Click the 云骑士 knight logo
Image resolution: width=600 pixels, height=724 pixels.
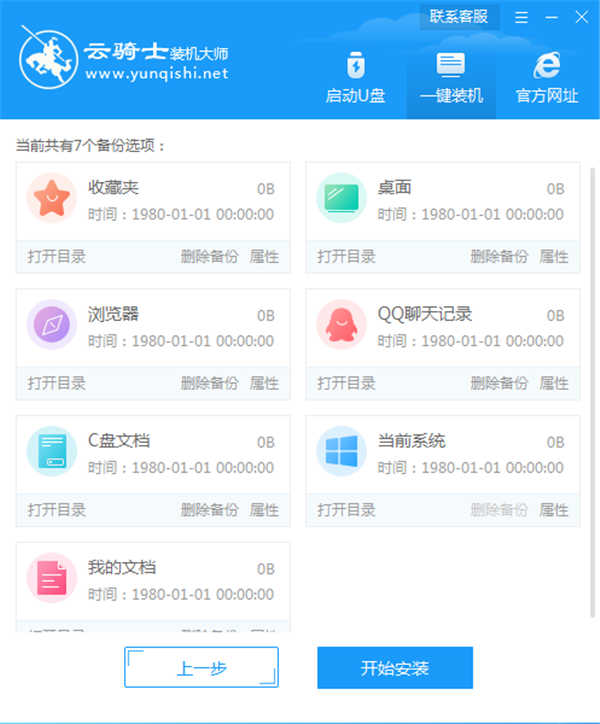pos(48,60)
